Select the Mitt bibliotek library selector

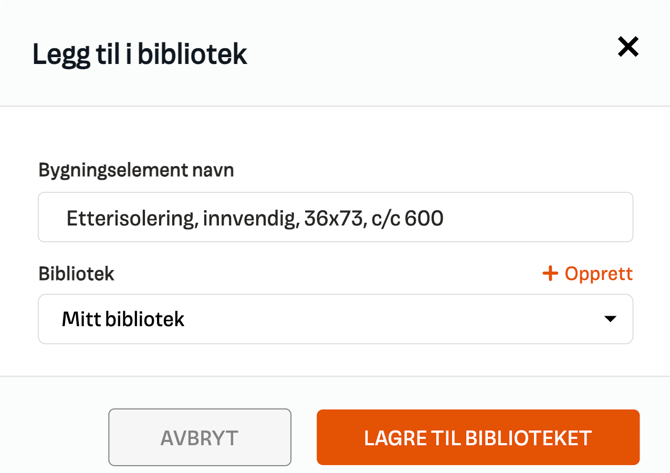pos(335,319)
